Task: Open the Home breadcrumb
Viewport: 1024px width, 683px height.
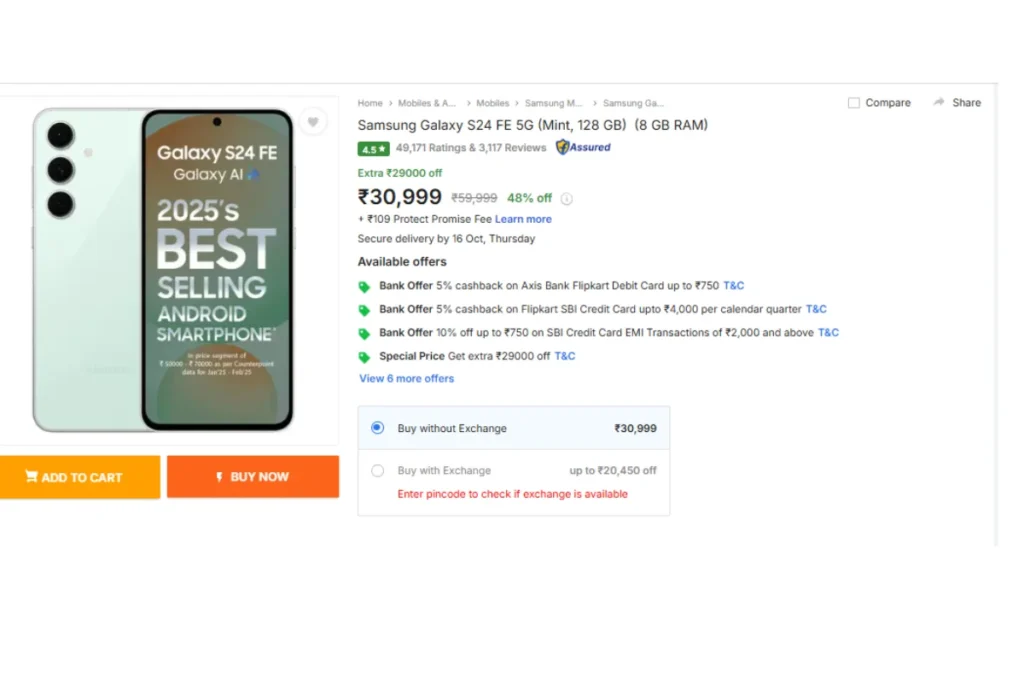Action: point(370,103)
